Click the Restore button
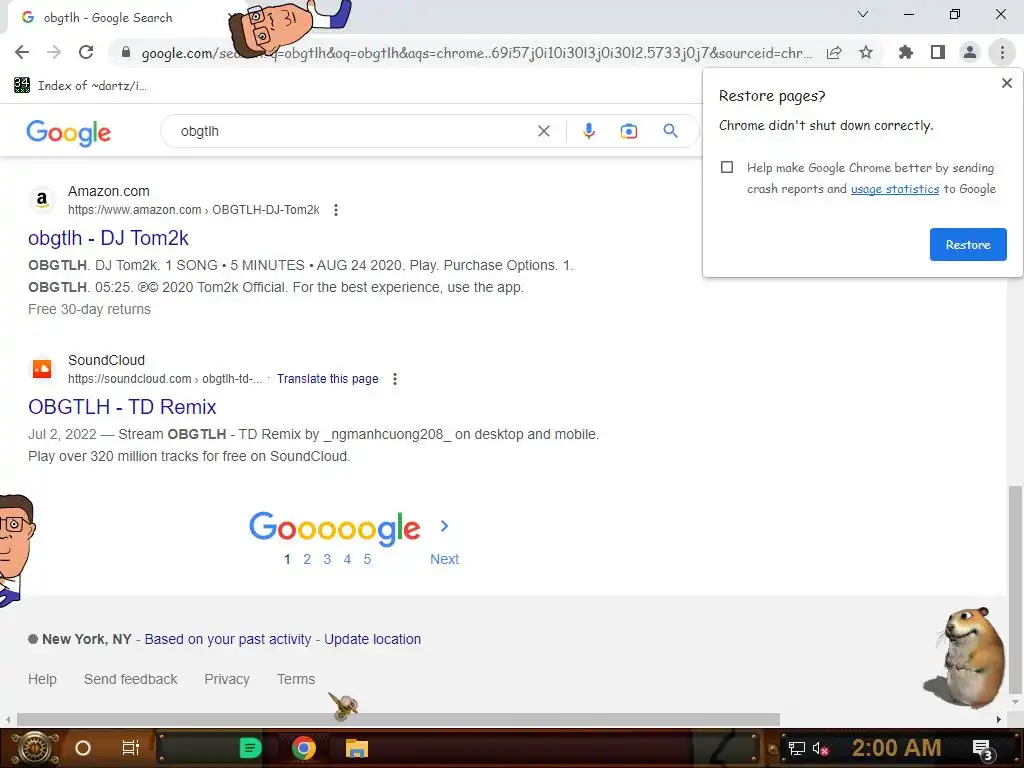Screen dimensions: 1024x768 pos(968,245)
